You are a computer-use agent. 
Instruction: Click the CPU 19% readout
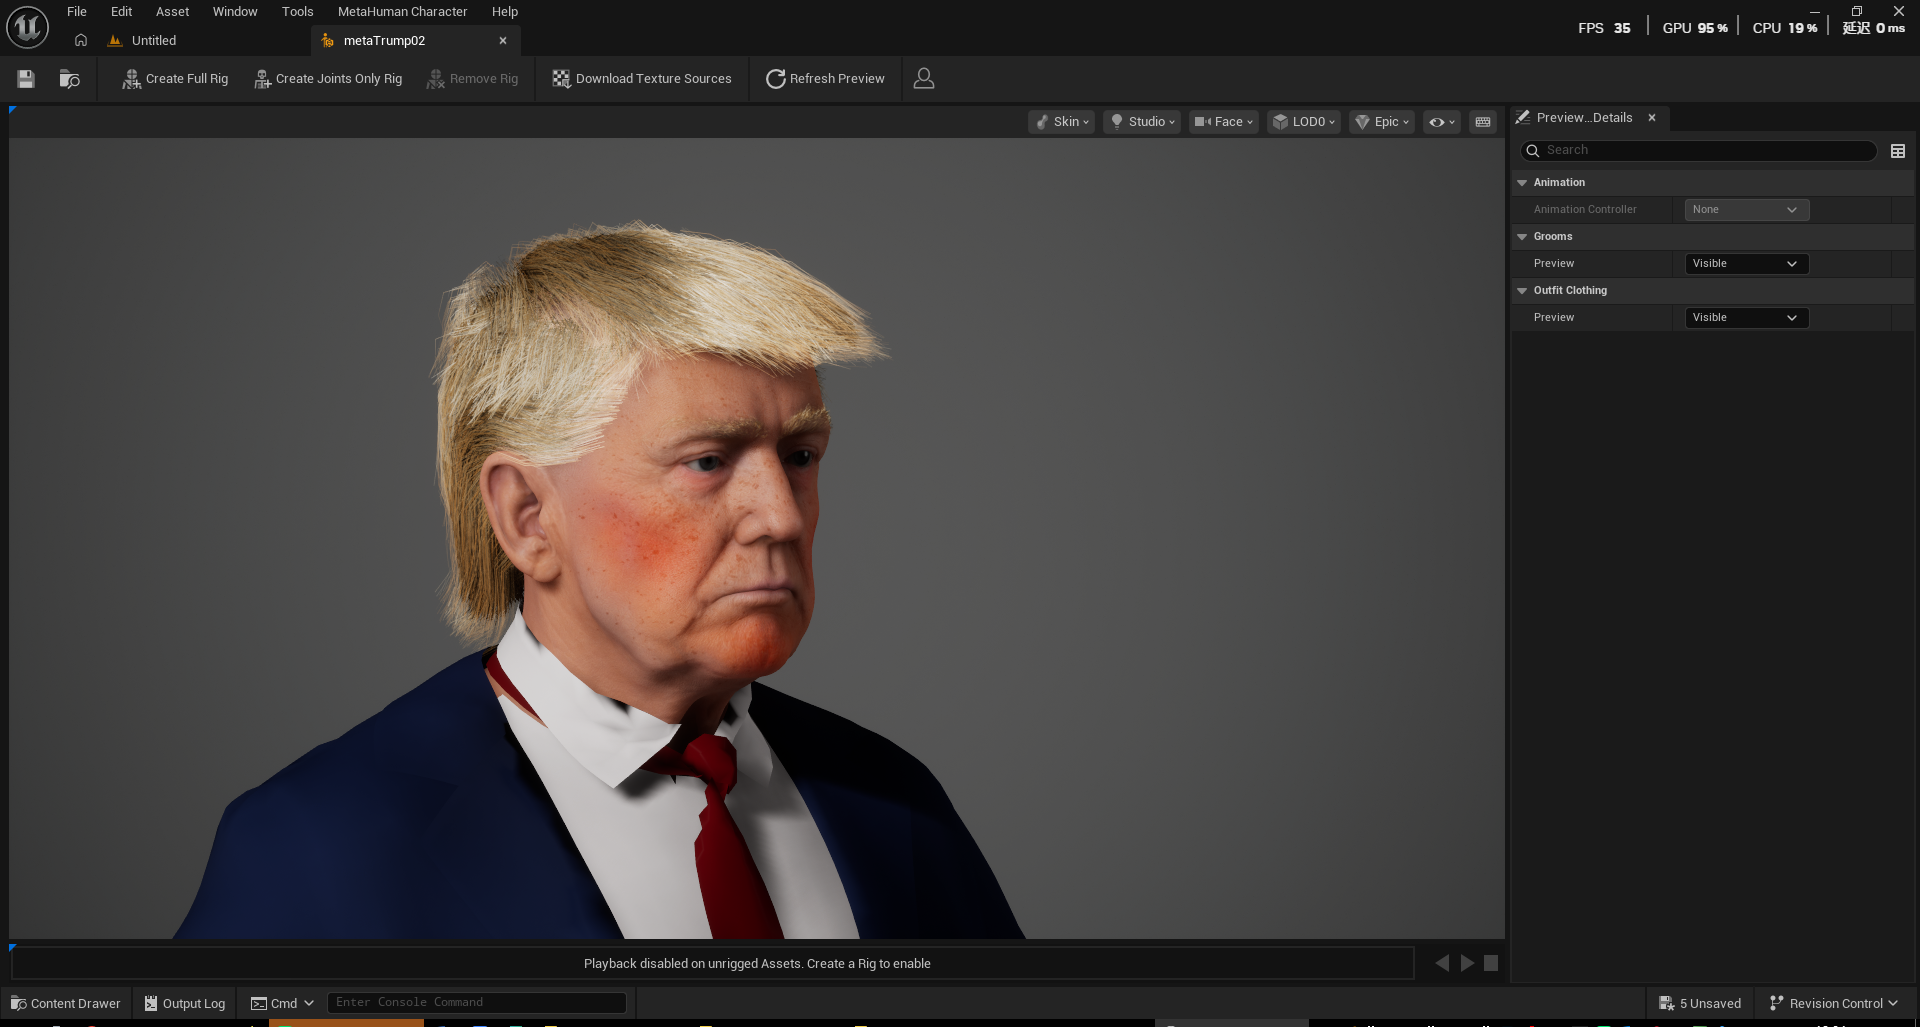coord(1785,28)
